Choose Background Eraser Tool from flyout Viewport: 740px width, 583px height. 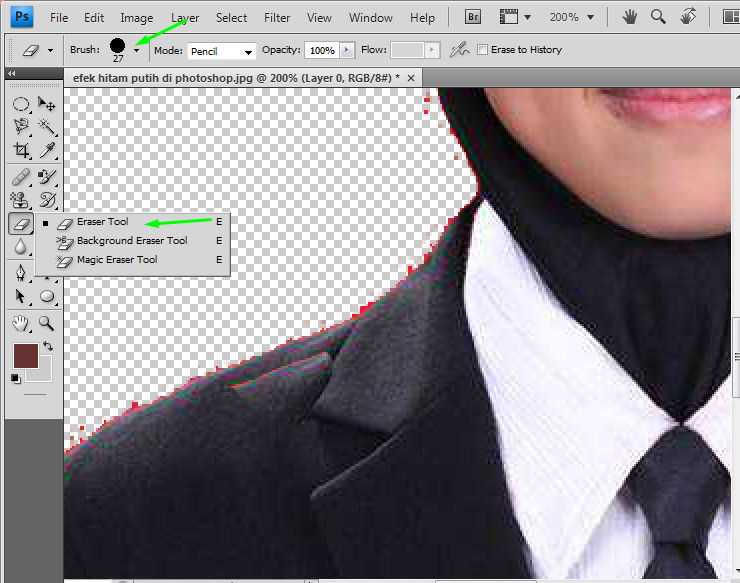[x=133, y=241]
